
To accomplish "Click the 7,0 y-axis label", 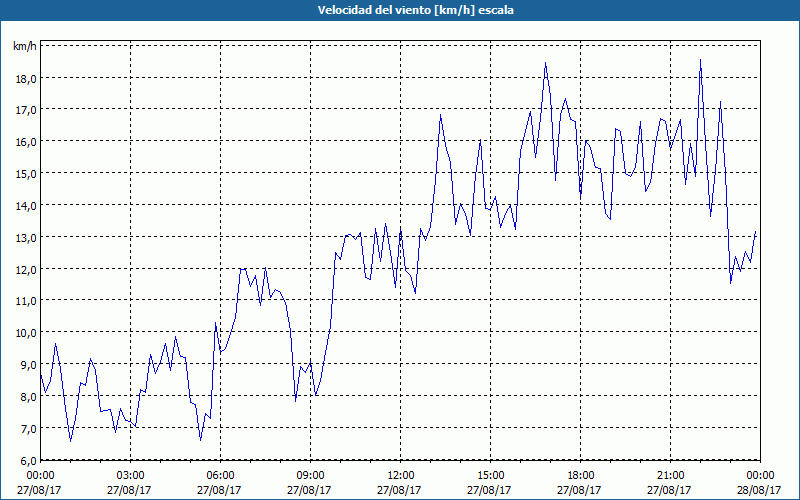I will tap(29, 429).
